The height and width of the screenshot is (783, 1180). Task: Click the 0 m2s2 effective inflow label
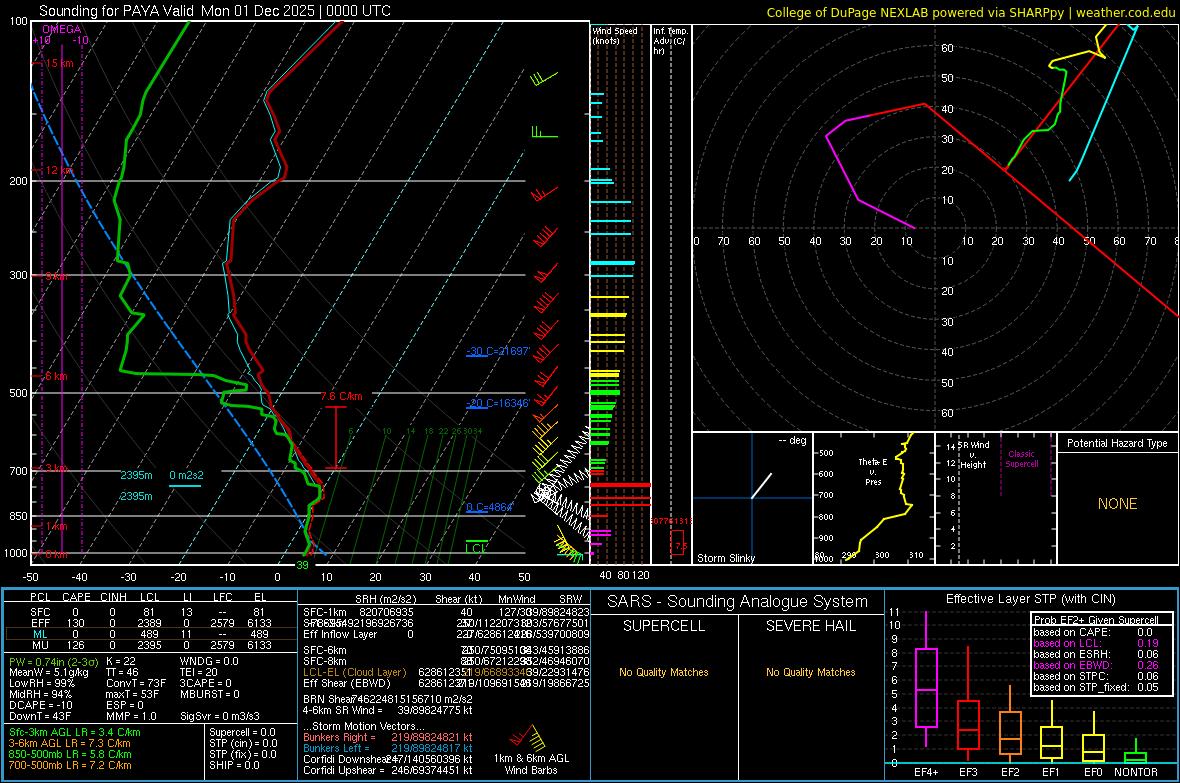click(186, 475)
